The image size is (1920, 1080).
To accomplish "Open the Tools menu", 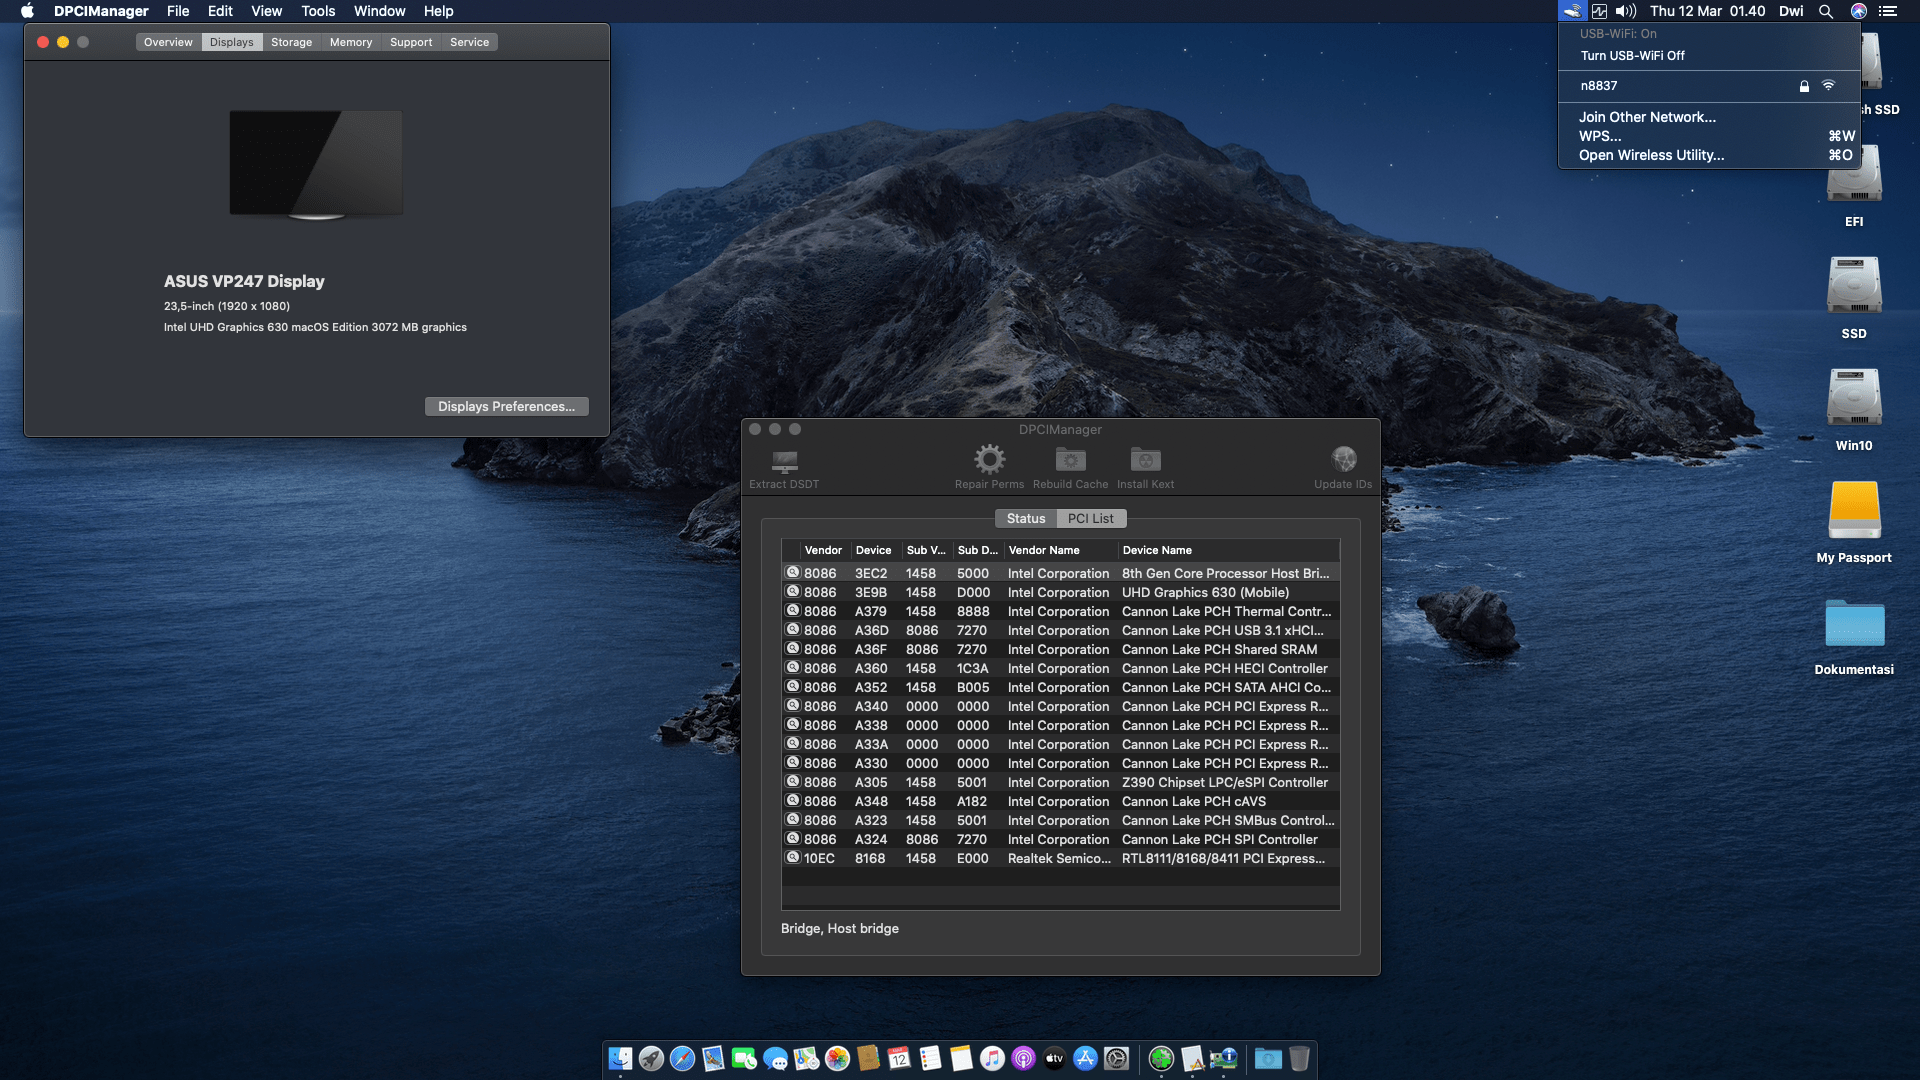I will 318,11.
